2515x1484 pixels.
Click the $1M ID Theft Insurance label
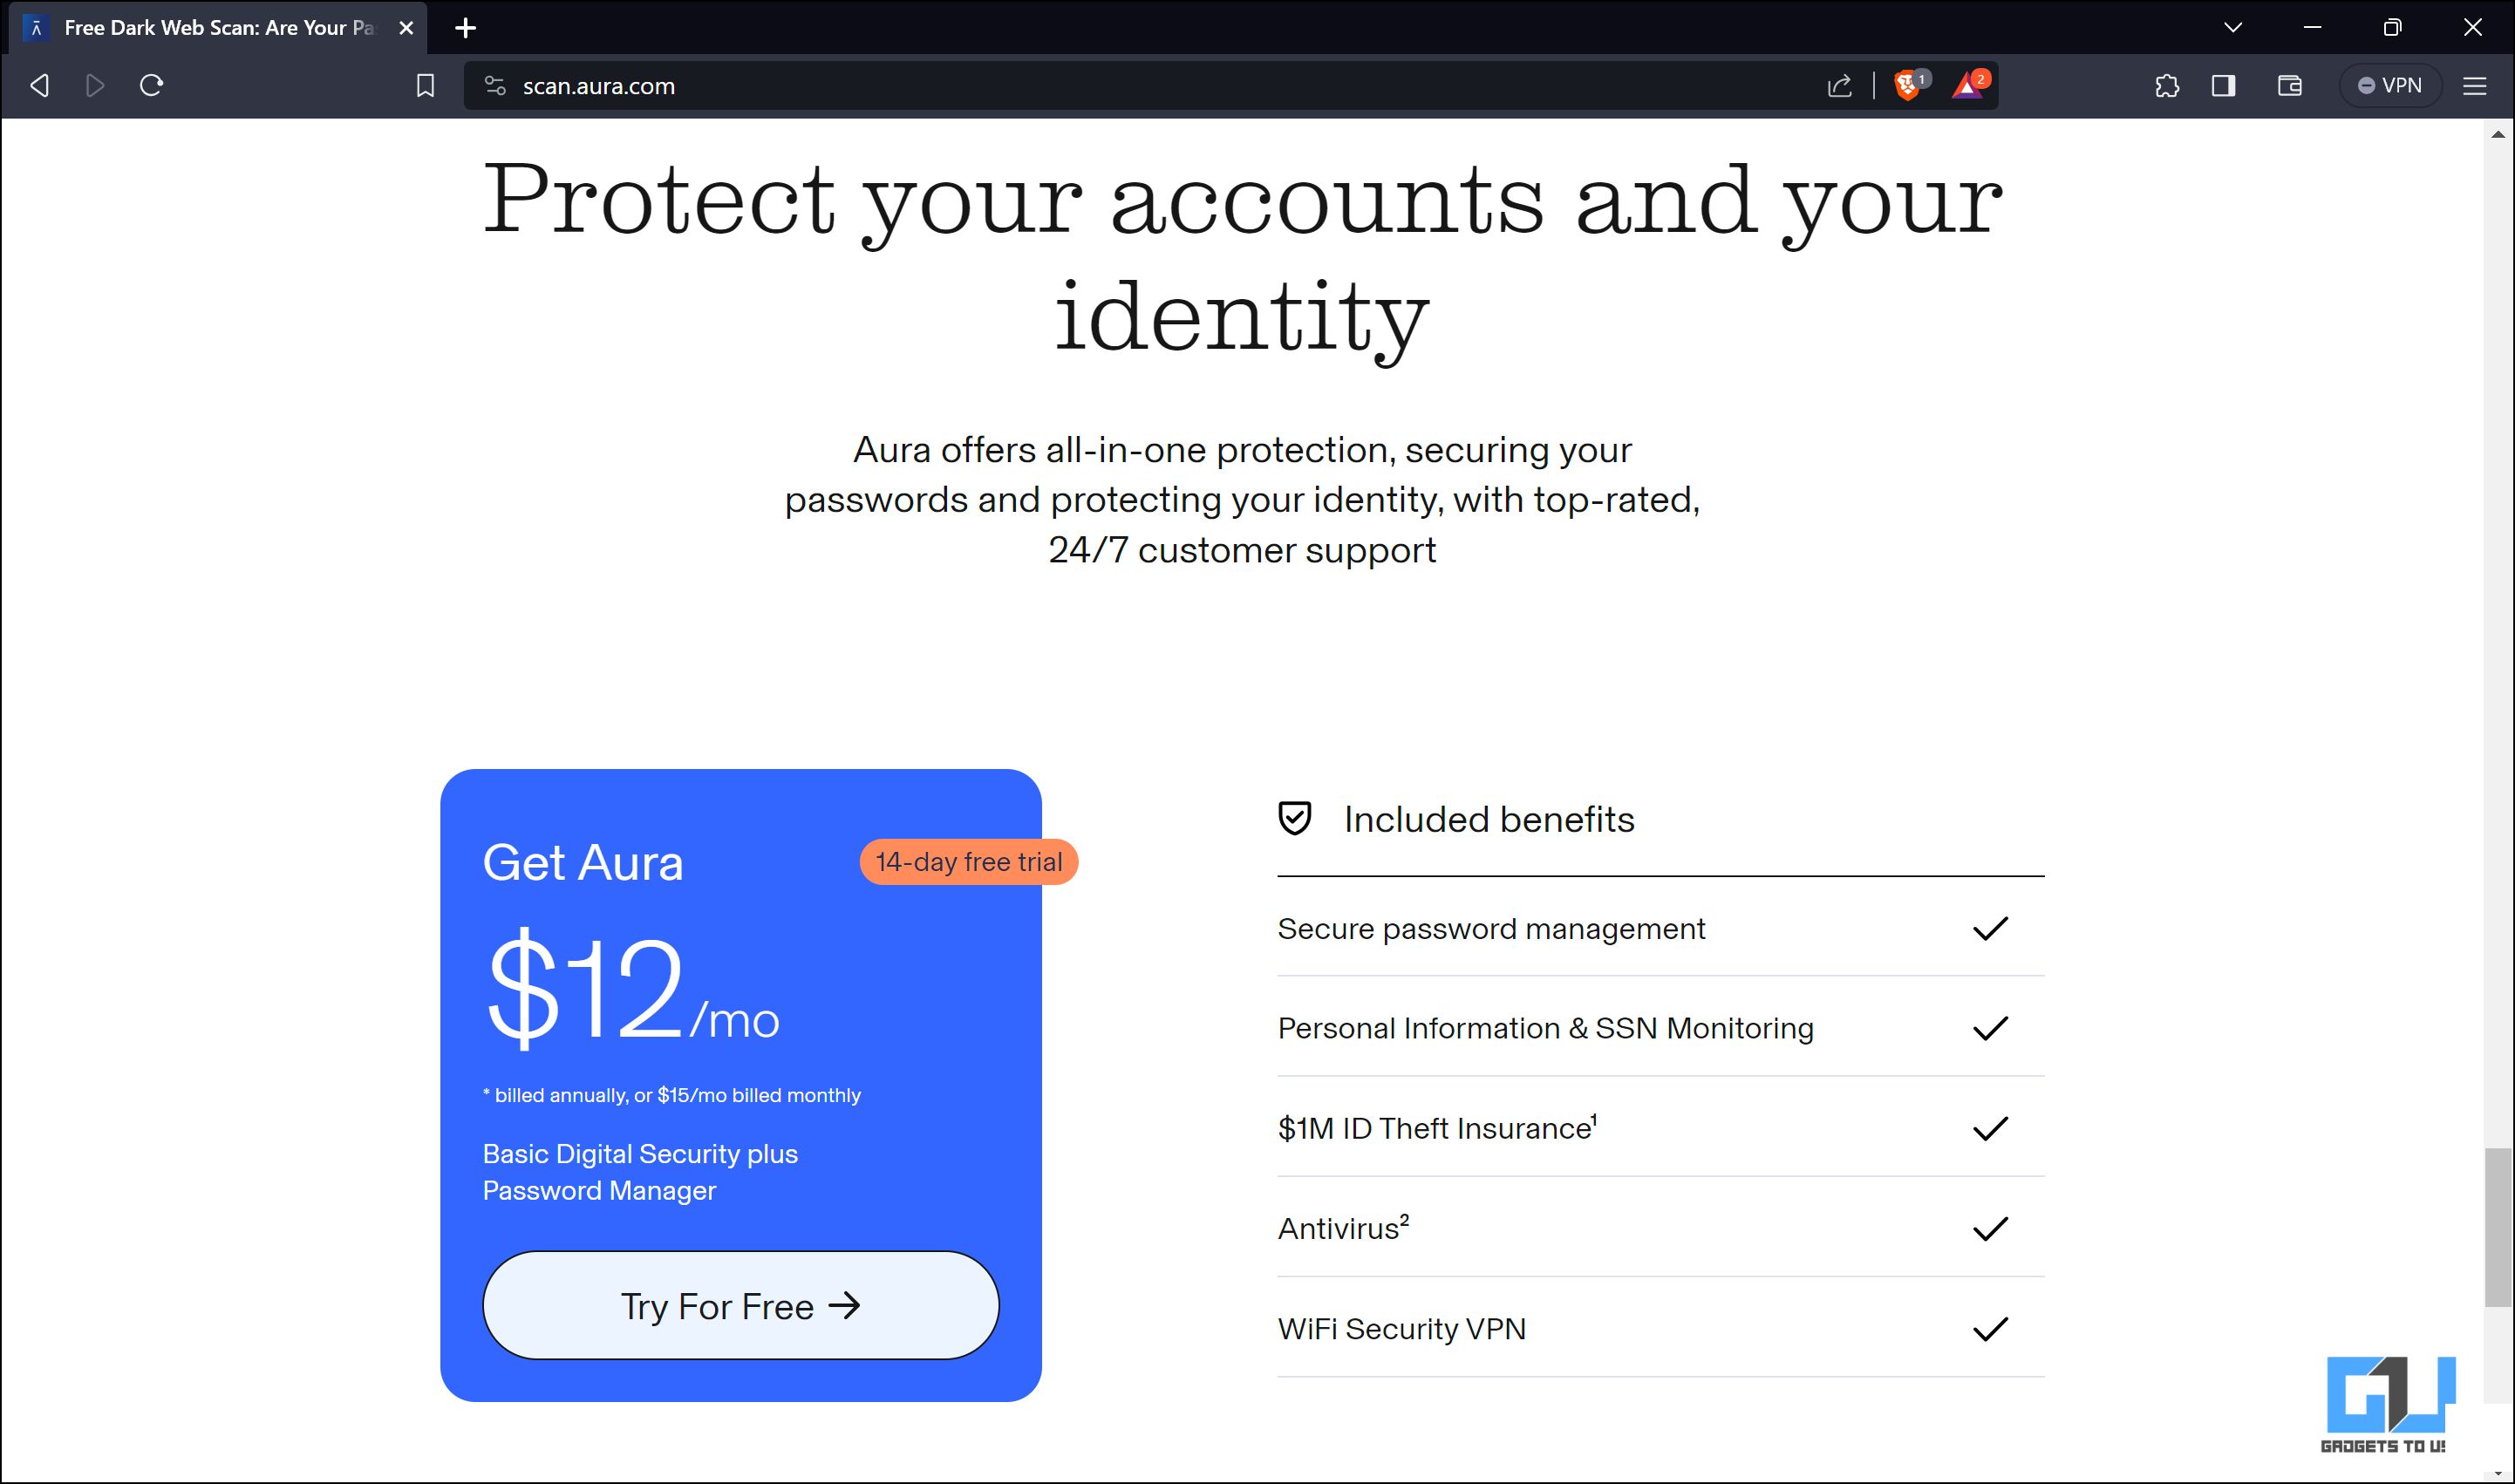point(1436,1129)
